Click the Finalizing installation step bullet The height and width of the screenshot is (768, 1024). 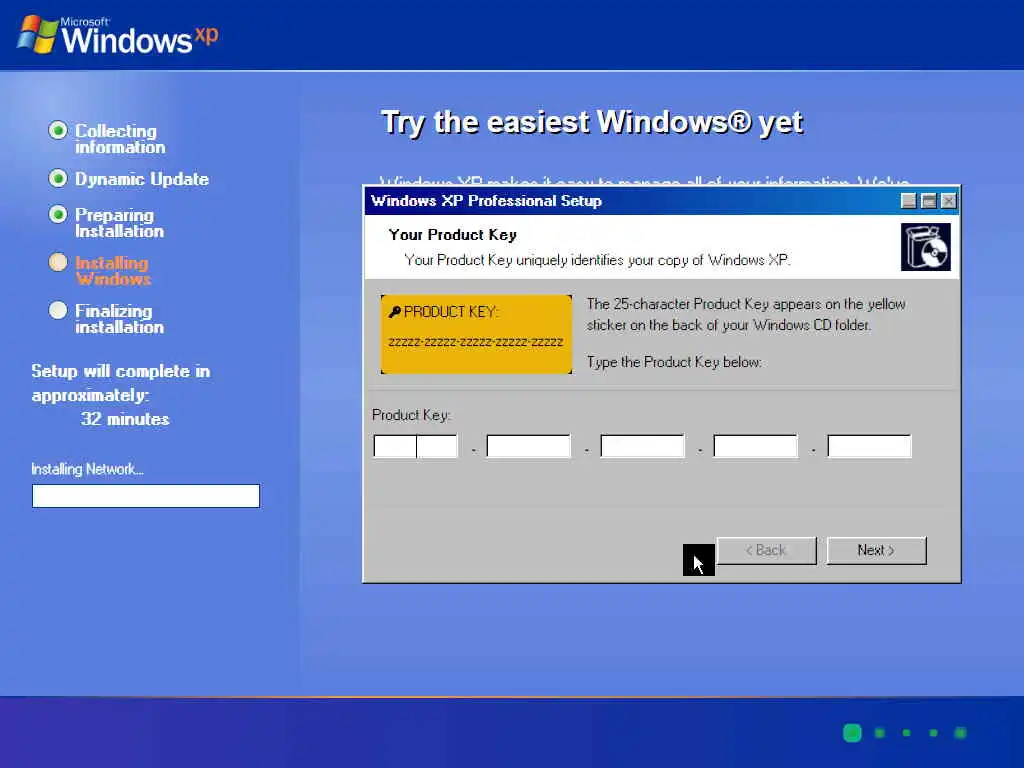(58, 310)
